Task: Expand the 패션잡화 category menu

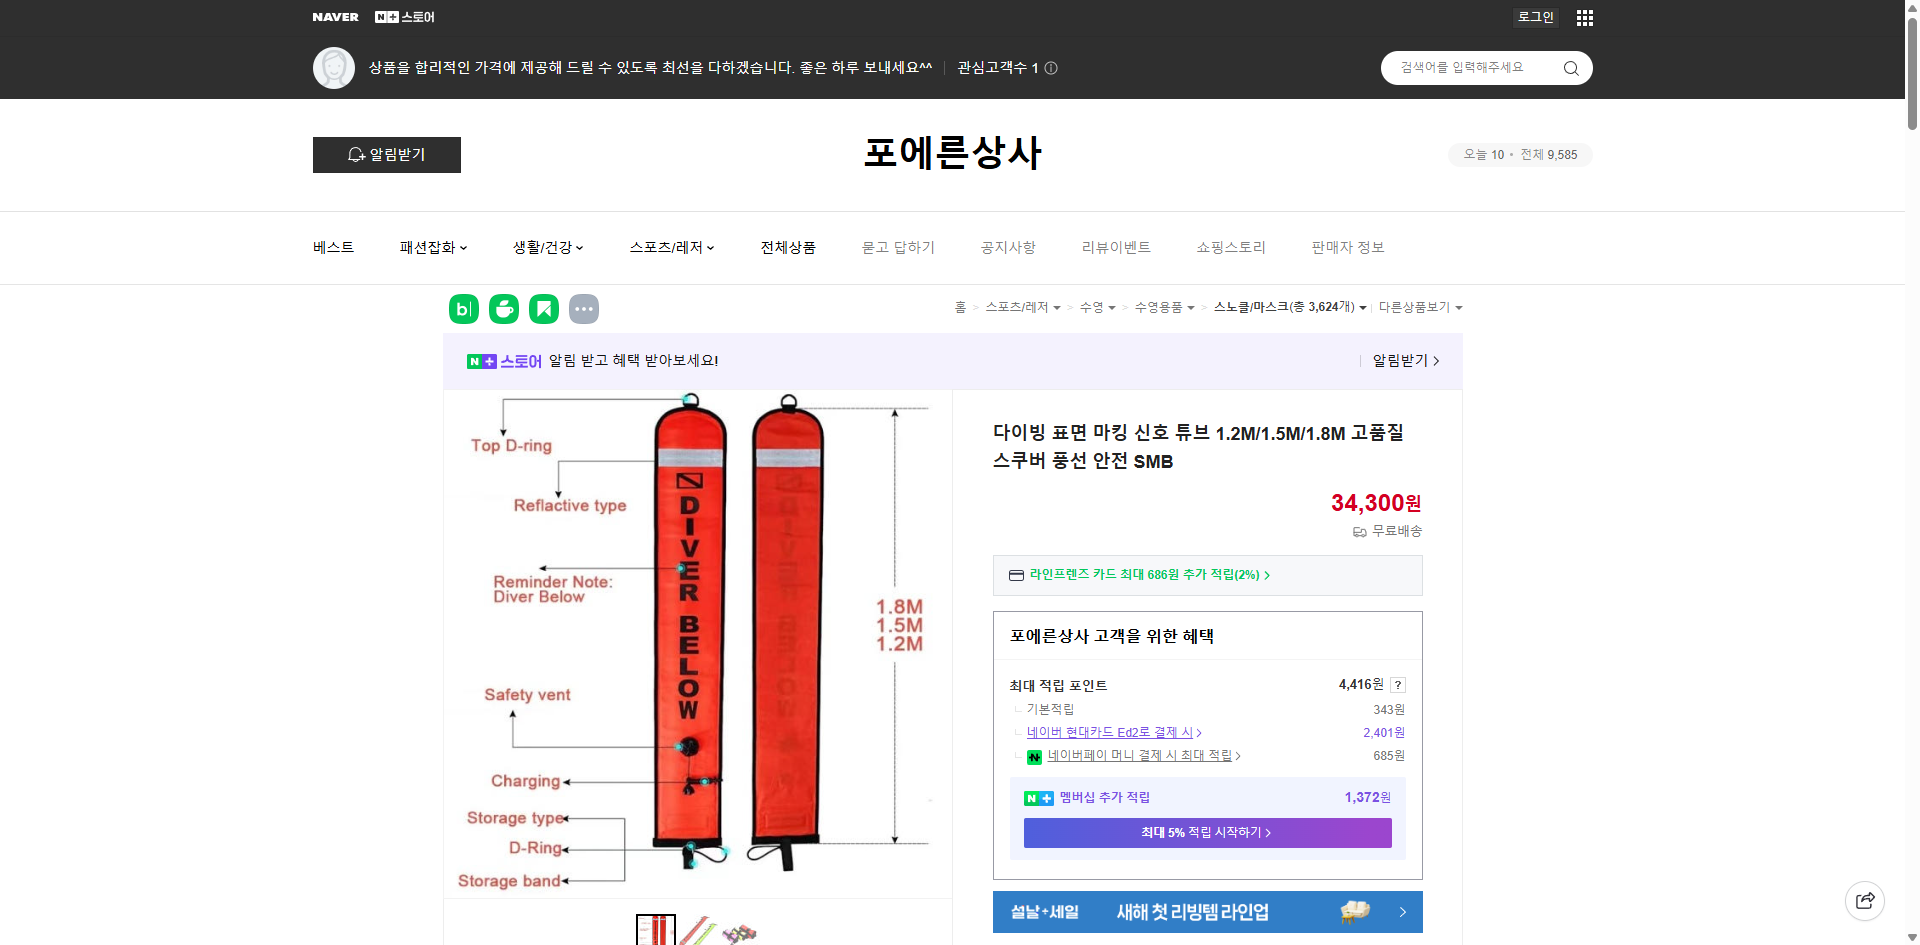Action: (x=432, y=247)
